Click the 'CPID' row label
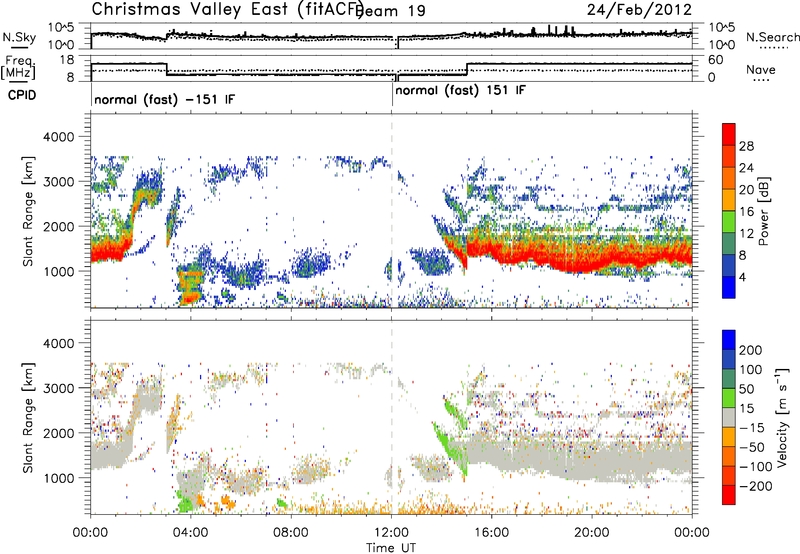 click(22, 95)
